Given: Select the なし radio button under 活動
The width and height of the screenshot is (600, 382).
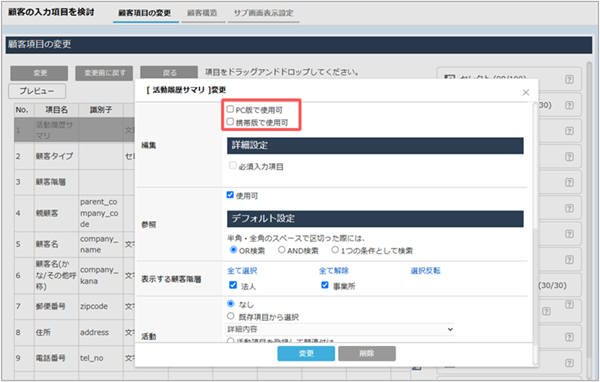Looking at the screenshot, I should pyautogui.click(x=230, y=304).
